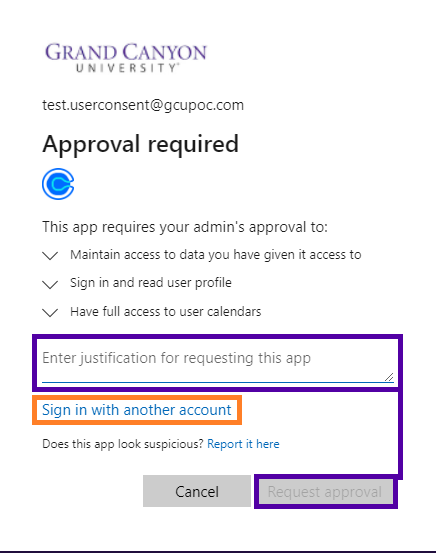Click the 'Sign in and read user profile' label

(x=151, y=283)
